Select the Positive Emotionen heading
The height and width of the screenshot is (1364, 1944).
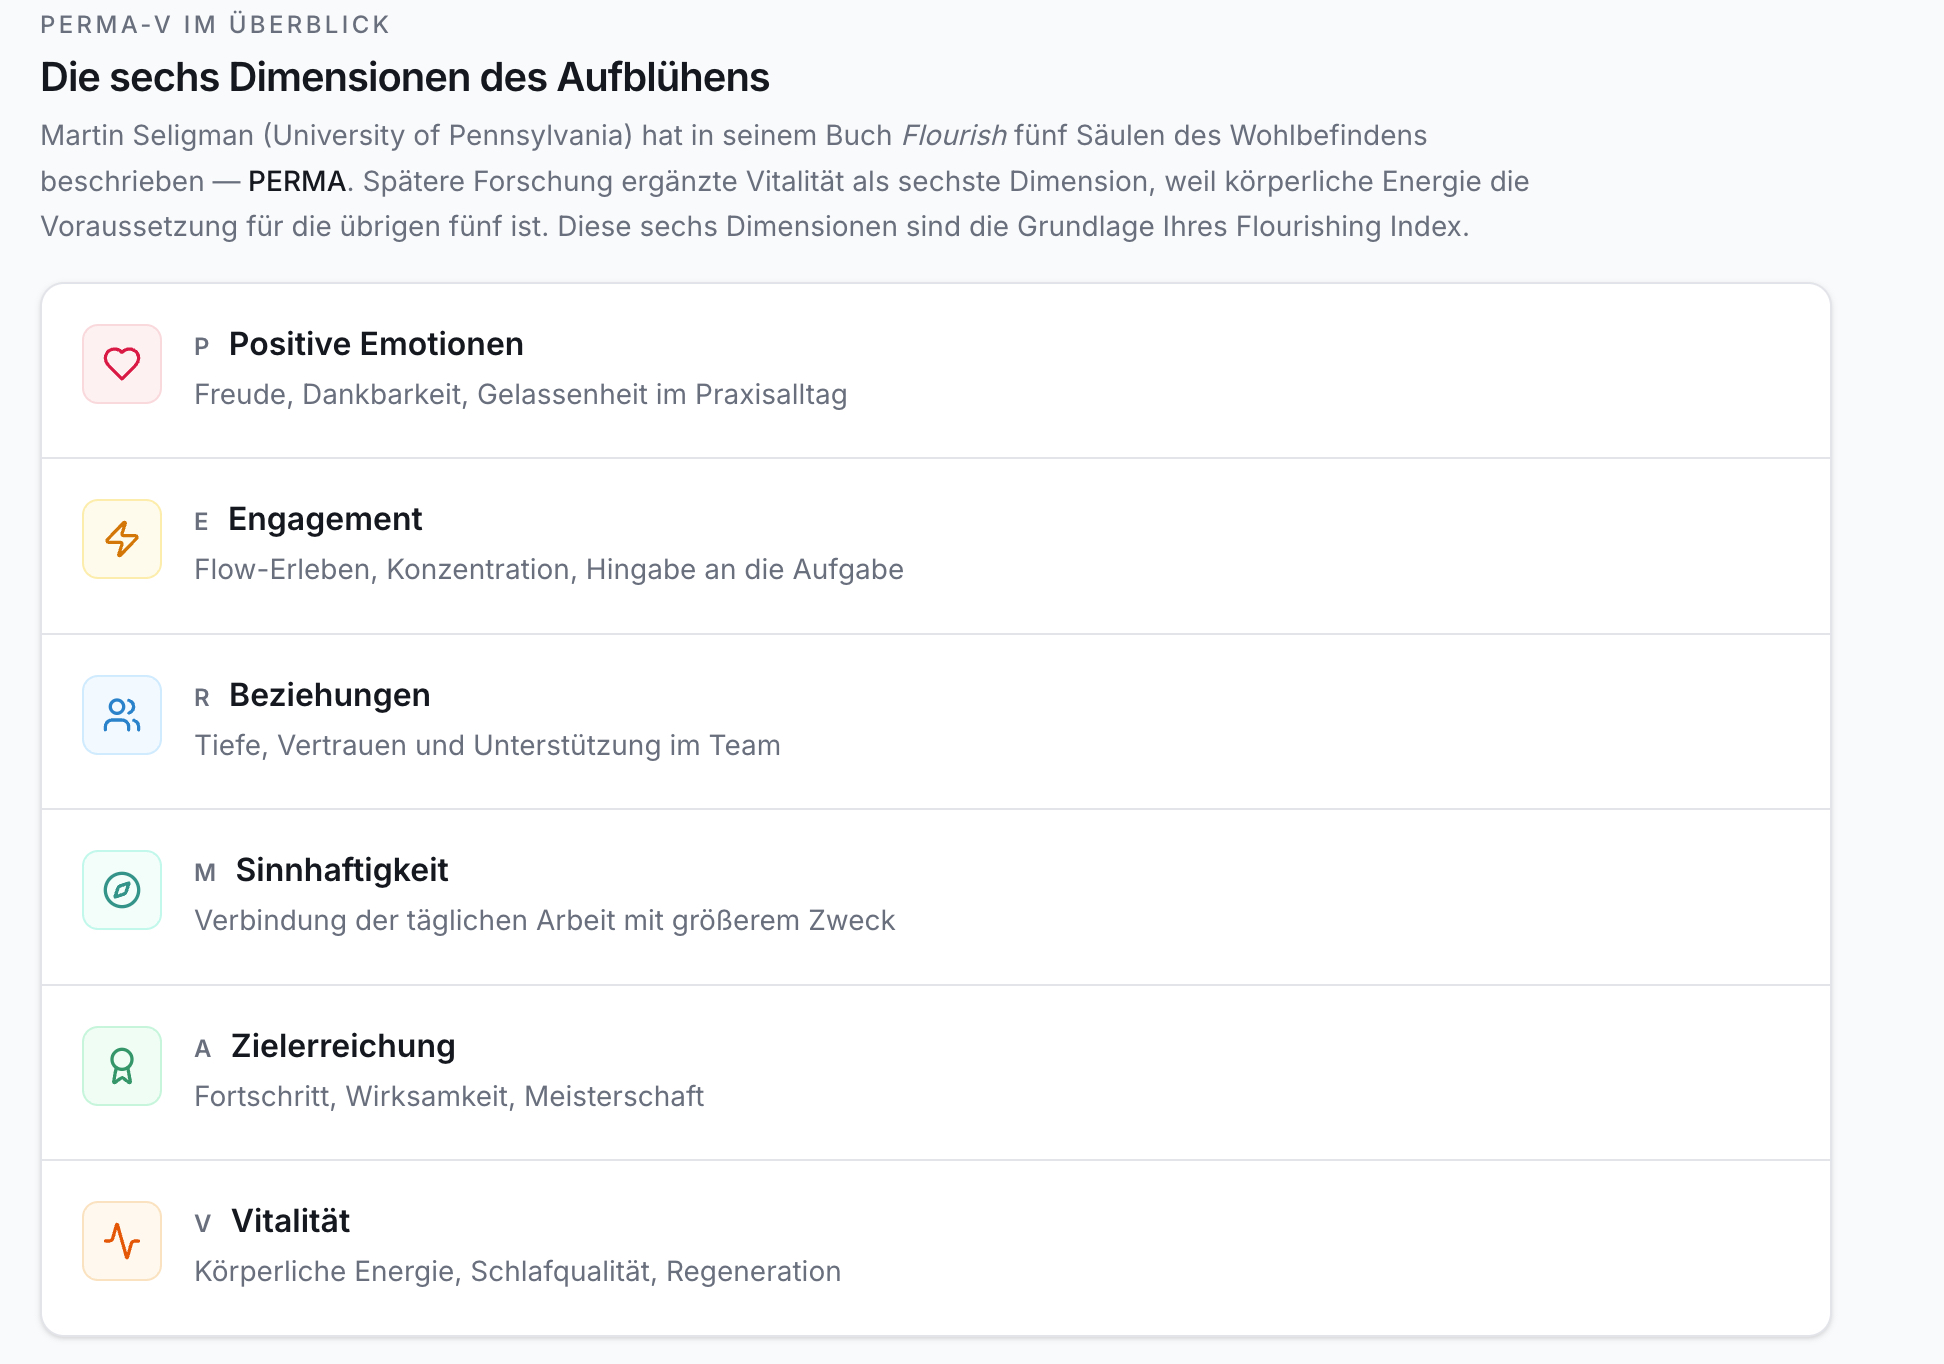[376, 344]
